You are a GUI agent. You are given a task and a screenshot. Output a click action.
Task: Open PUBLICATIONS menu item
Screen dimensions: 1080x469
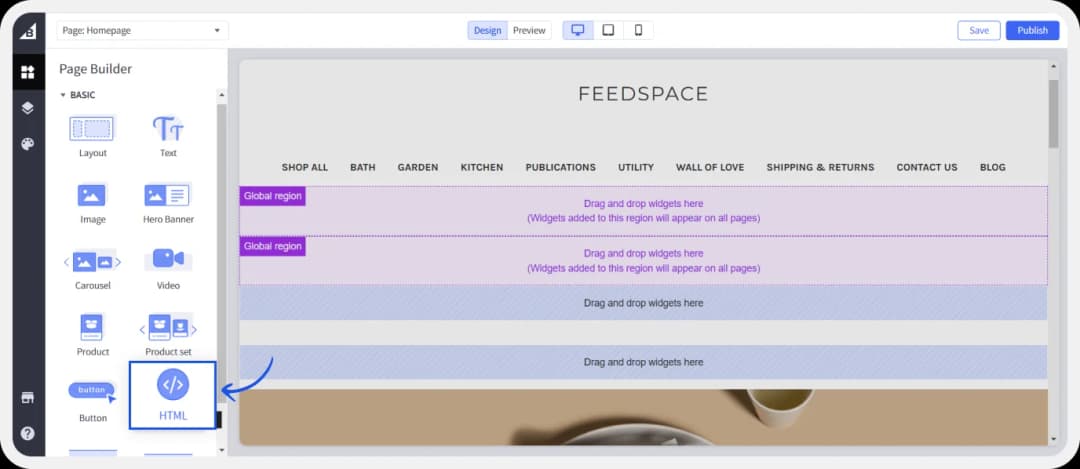click(561, 167)
